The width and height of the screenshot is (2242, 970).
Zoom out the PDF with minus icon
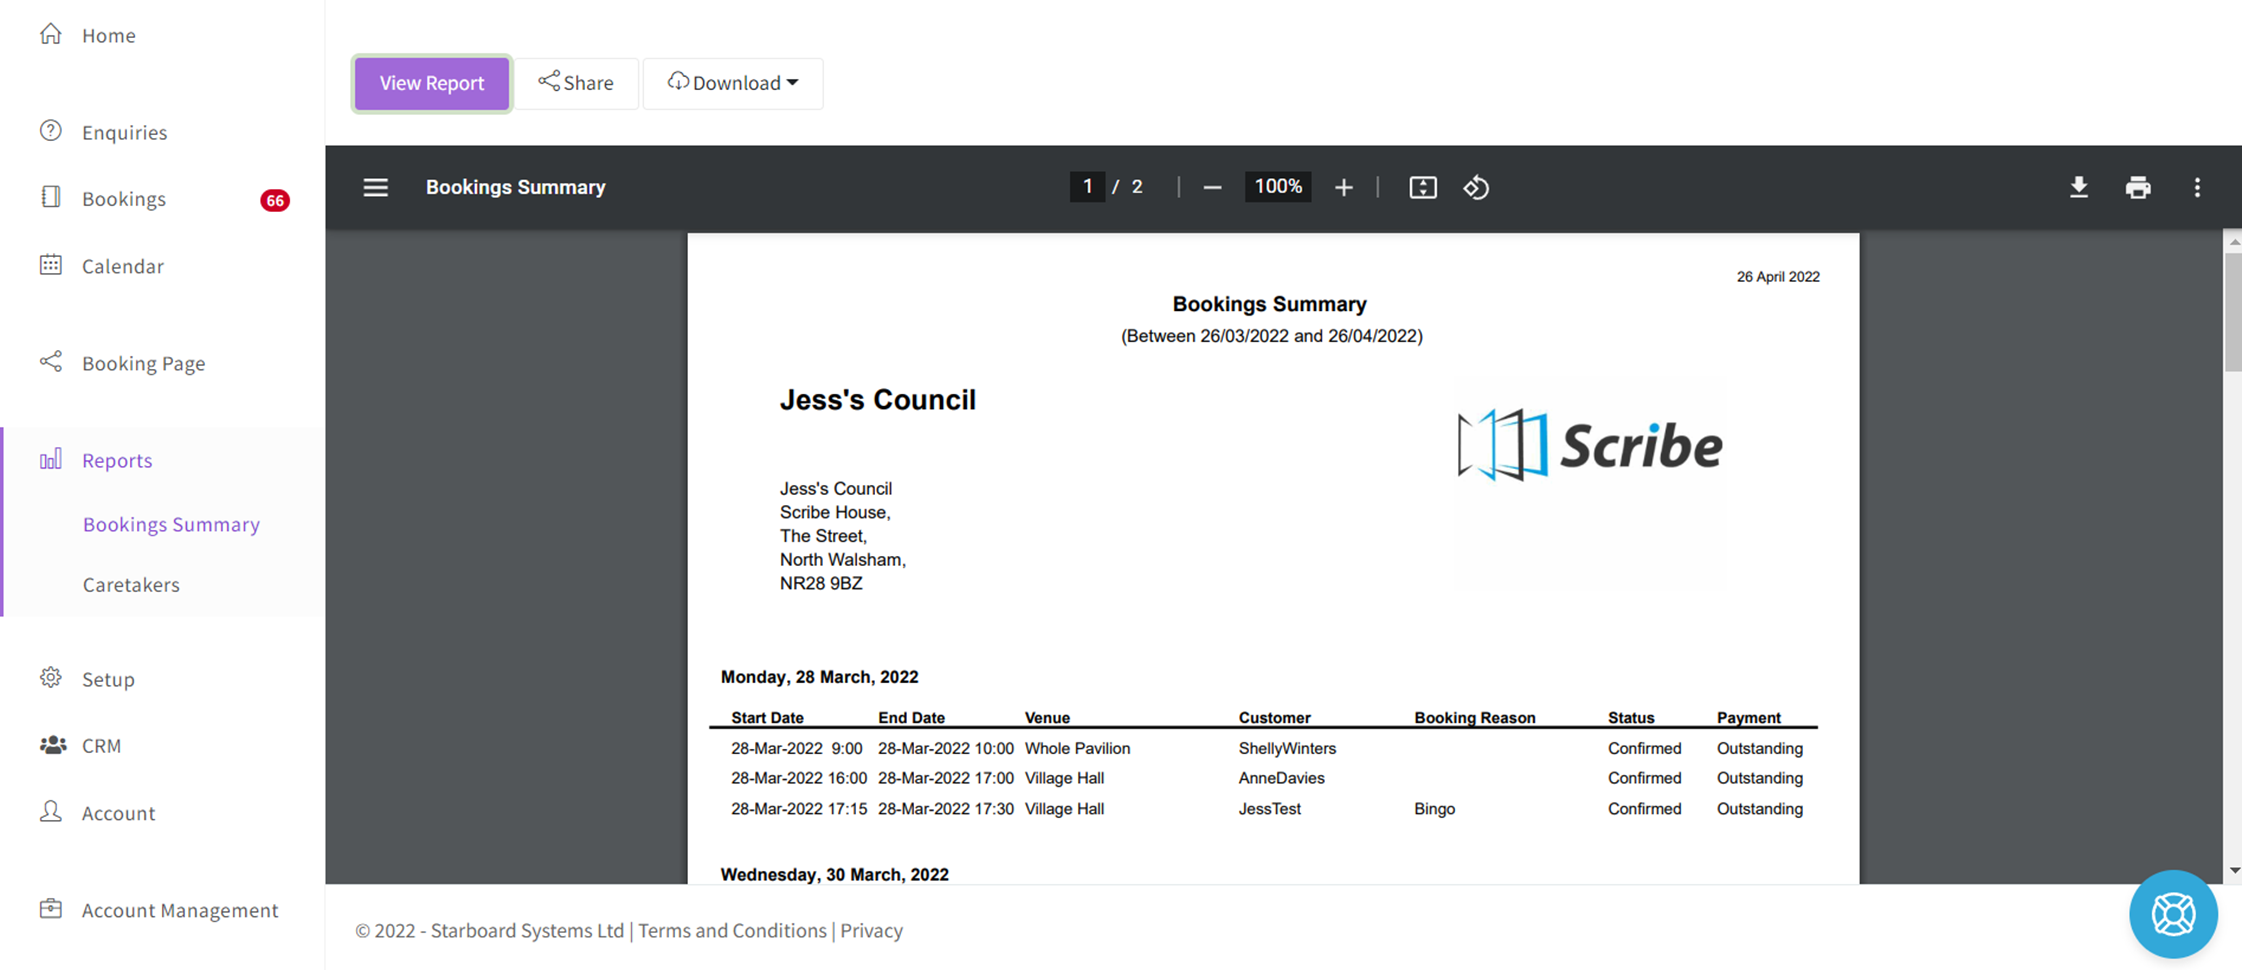pos(1212,187)
